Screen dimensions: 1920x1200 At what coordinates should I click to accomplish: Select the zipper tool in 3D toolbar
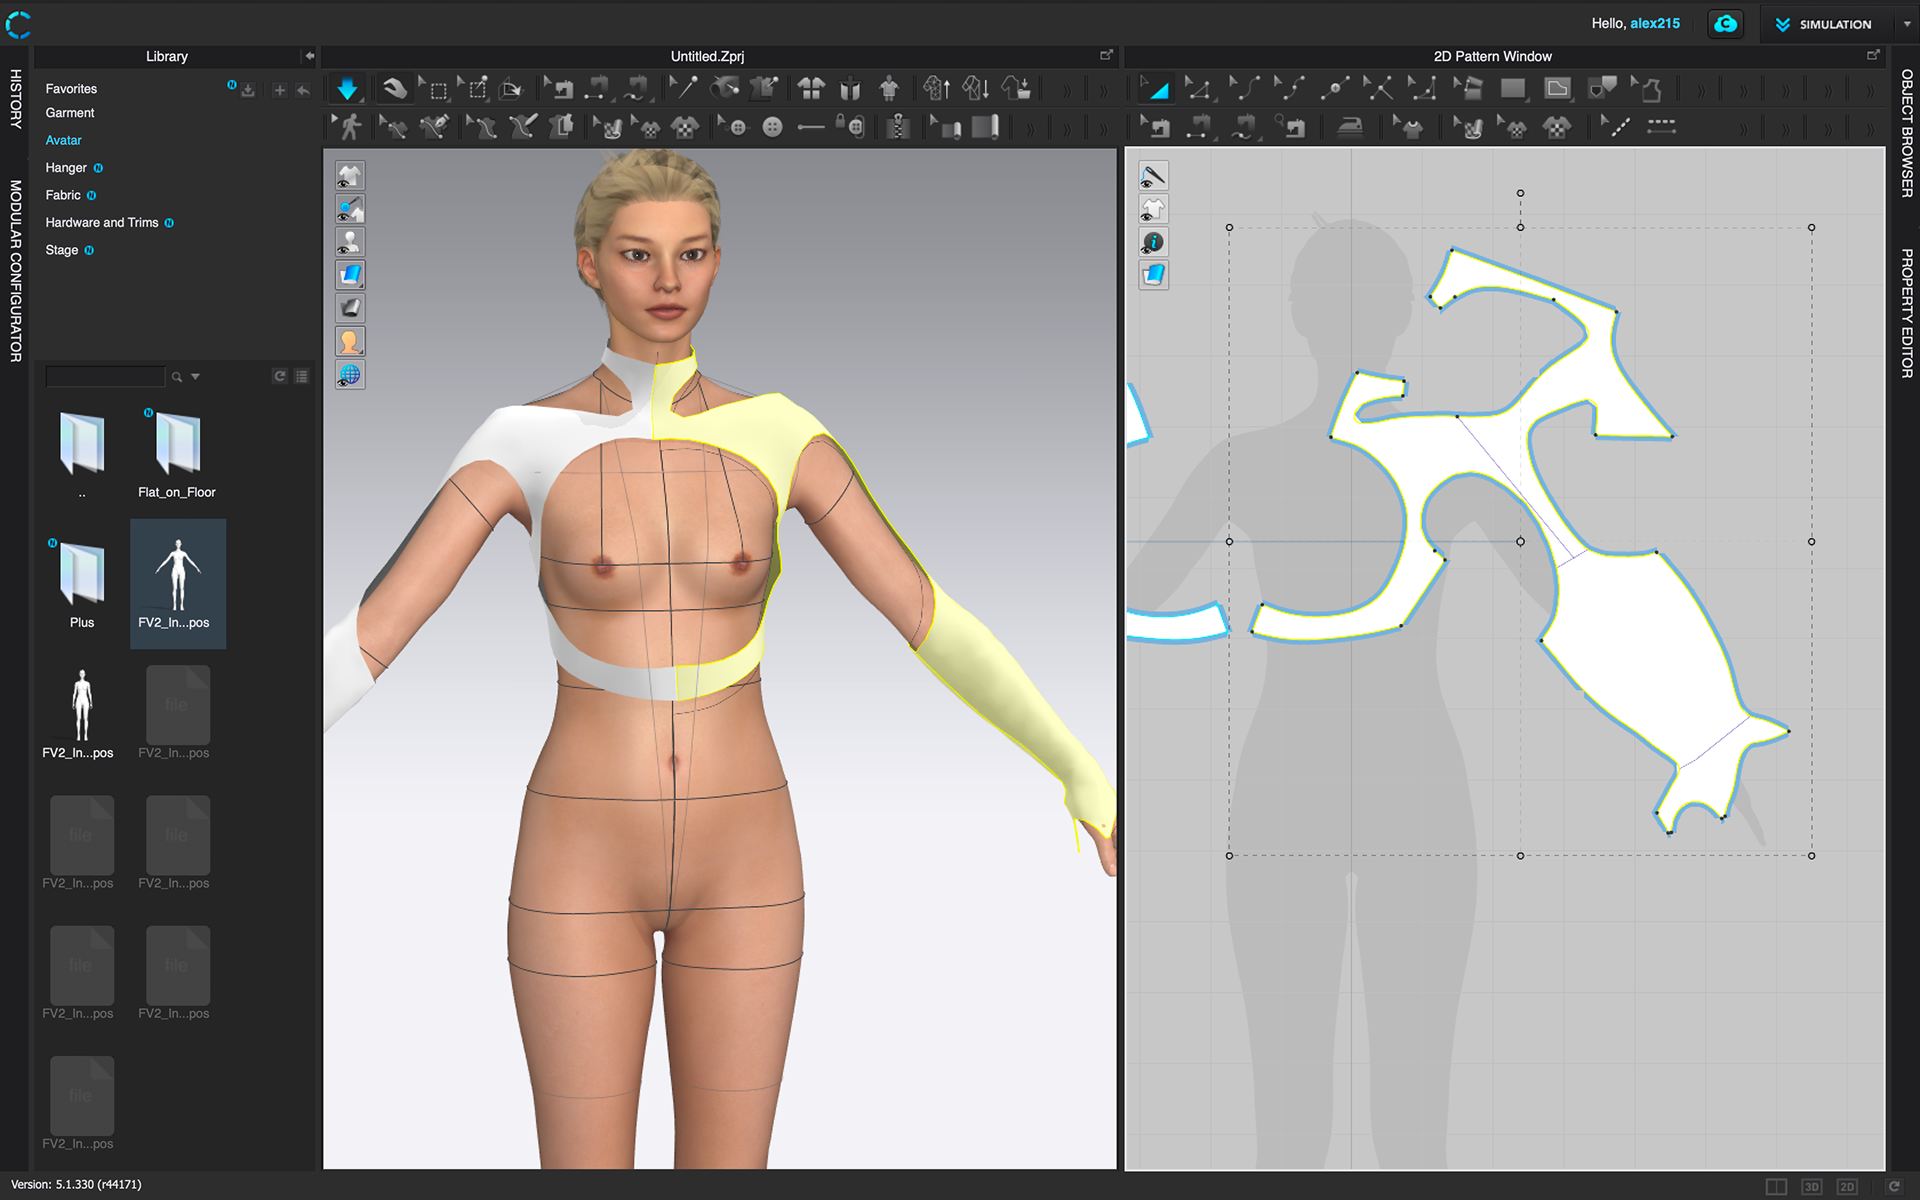(x=897, y=127)
